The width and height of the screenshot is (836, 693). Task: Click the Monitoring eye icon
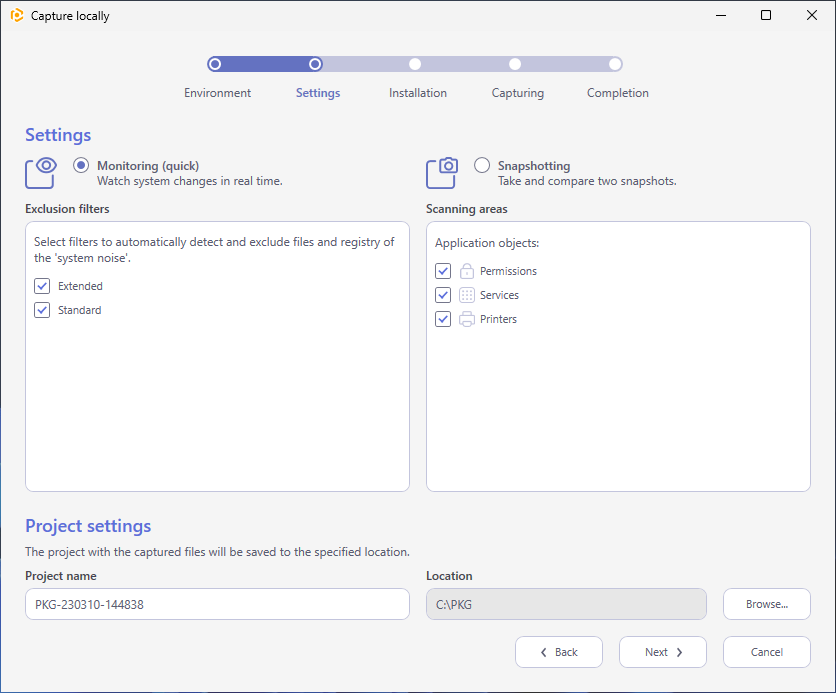(x=41, y=173)
